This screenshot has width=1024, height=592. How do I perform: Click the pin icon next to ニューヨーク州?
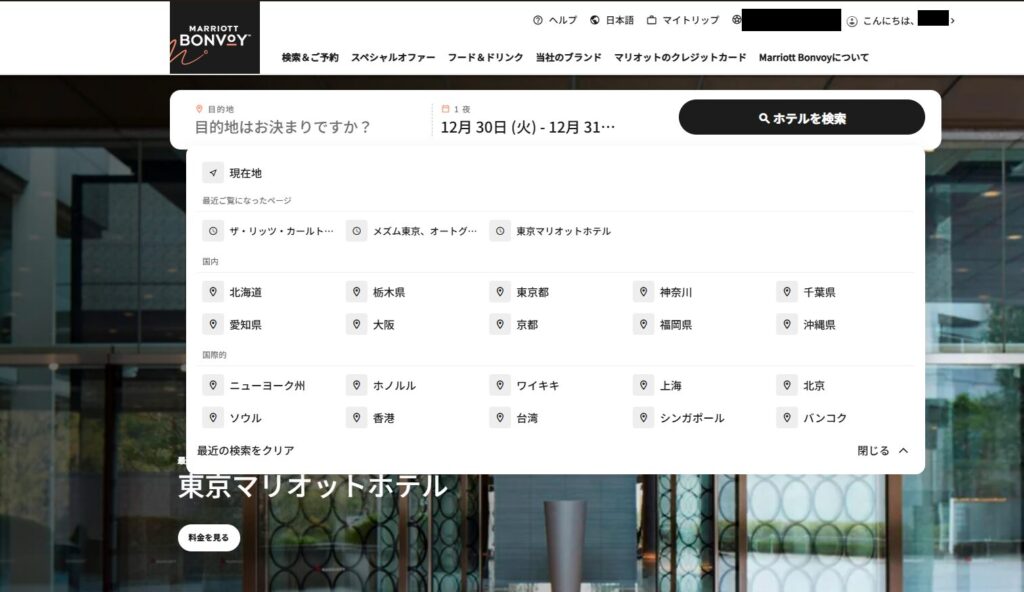[x=212, y=385]
